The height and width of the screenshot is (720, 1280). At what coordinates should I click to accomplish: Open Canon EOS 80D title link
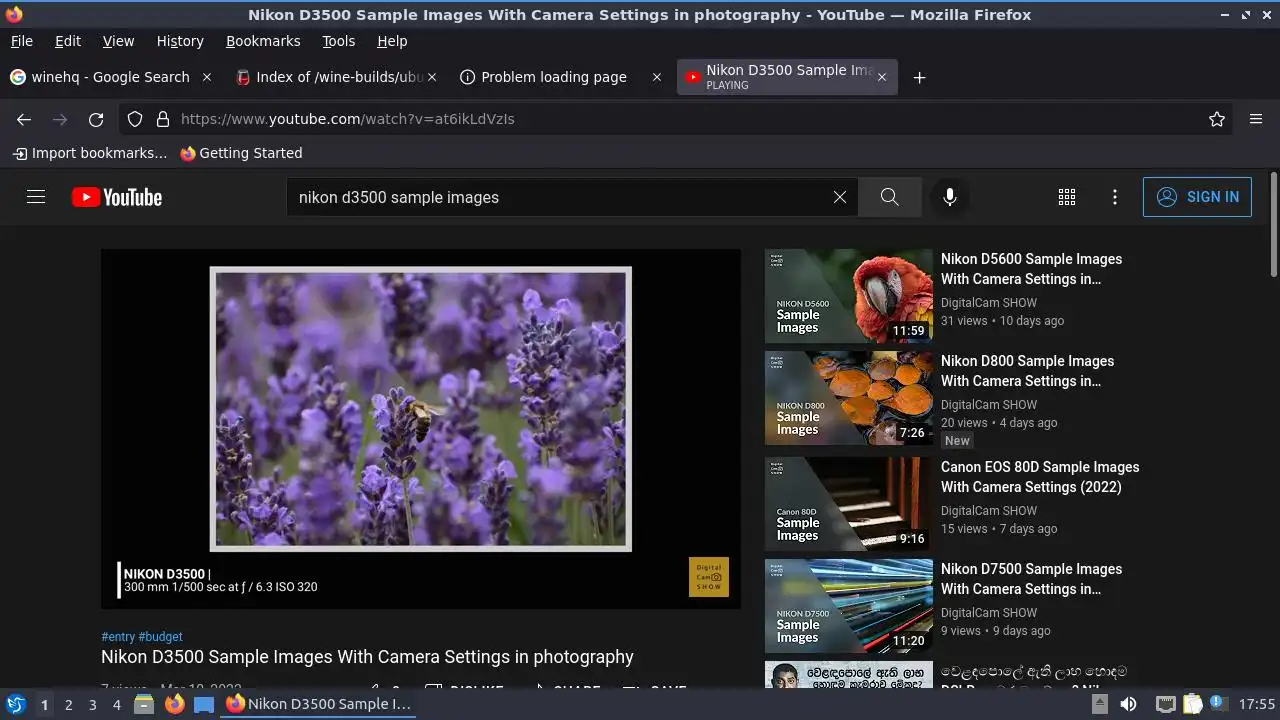(1040, 477)
